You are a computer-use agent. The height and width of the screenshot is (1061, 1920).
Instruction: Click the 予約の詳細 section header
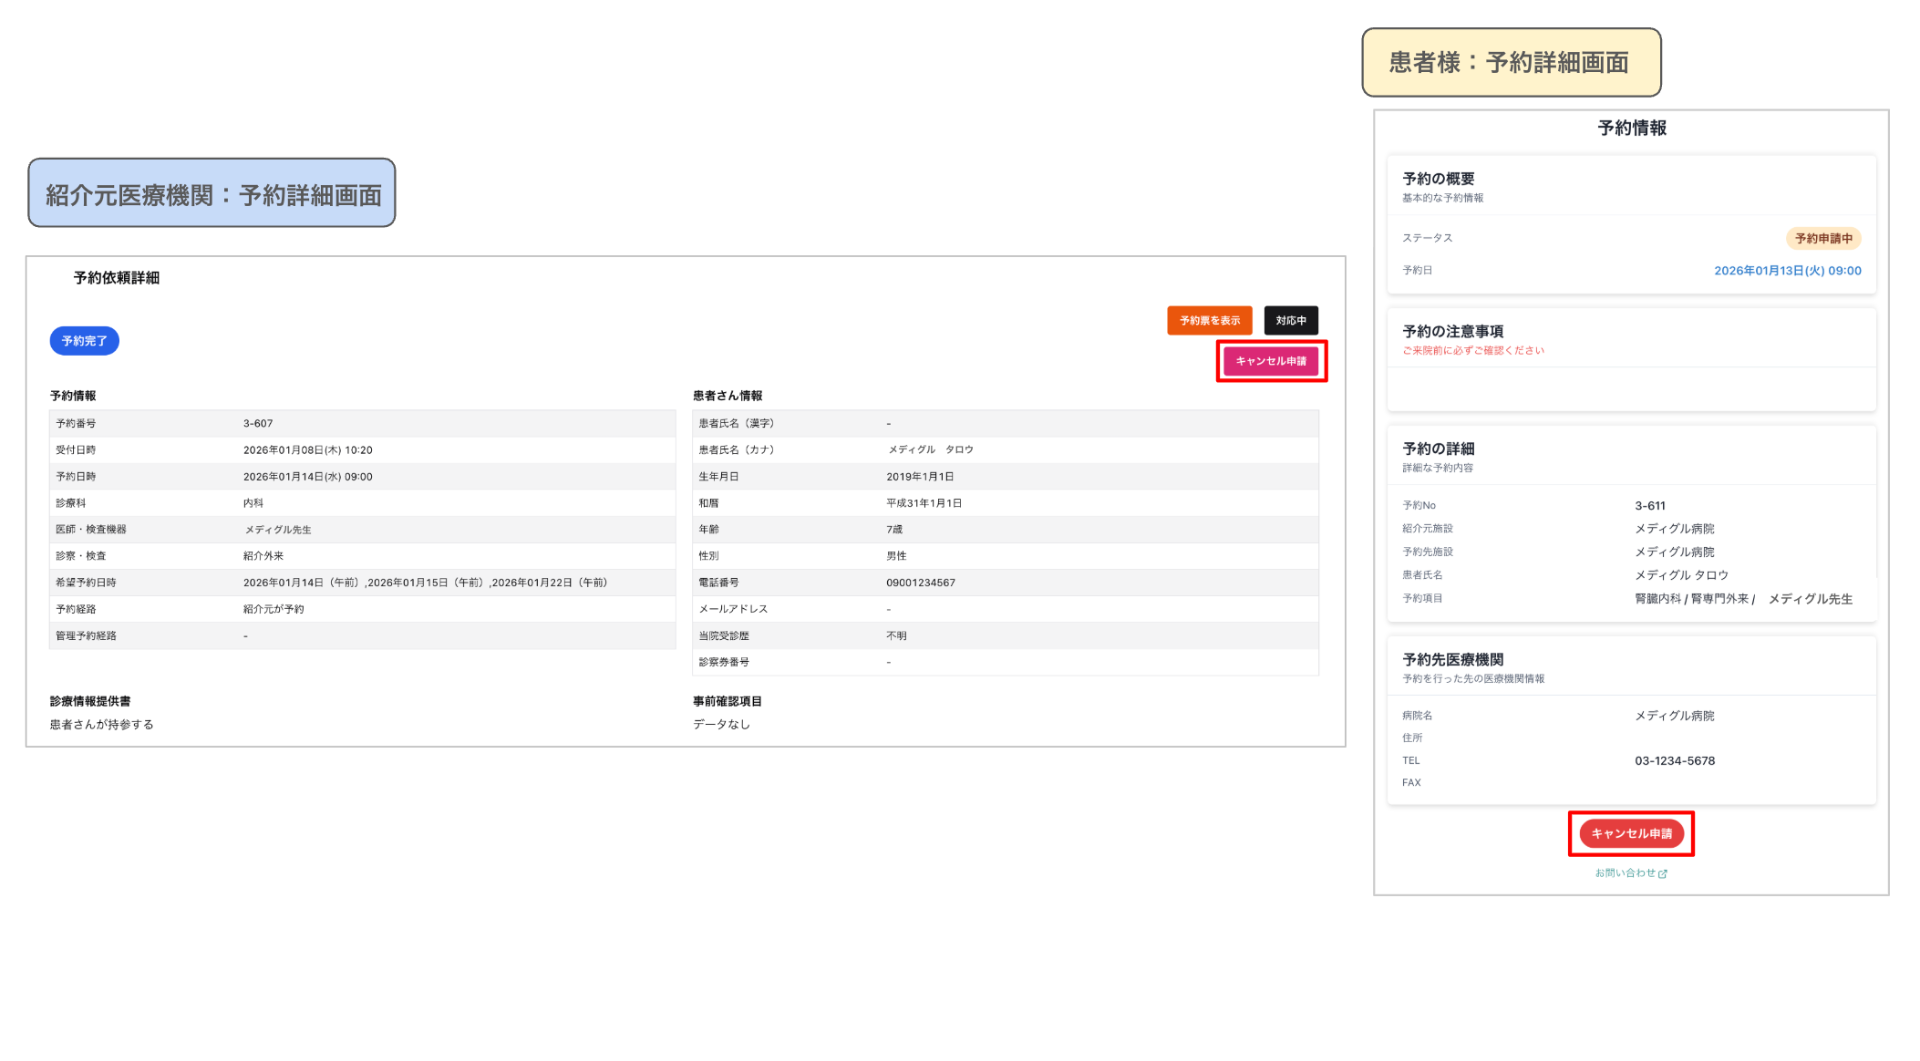[x=1432, y=449]
